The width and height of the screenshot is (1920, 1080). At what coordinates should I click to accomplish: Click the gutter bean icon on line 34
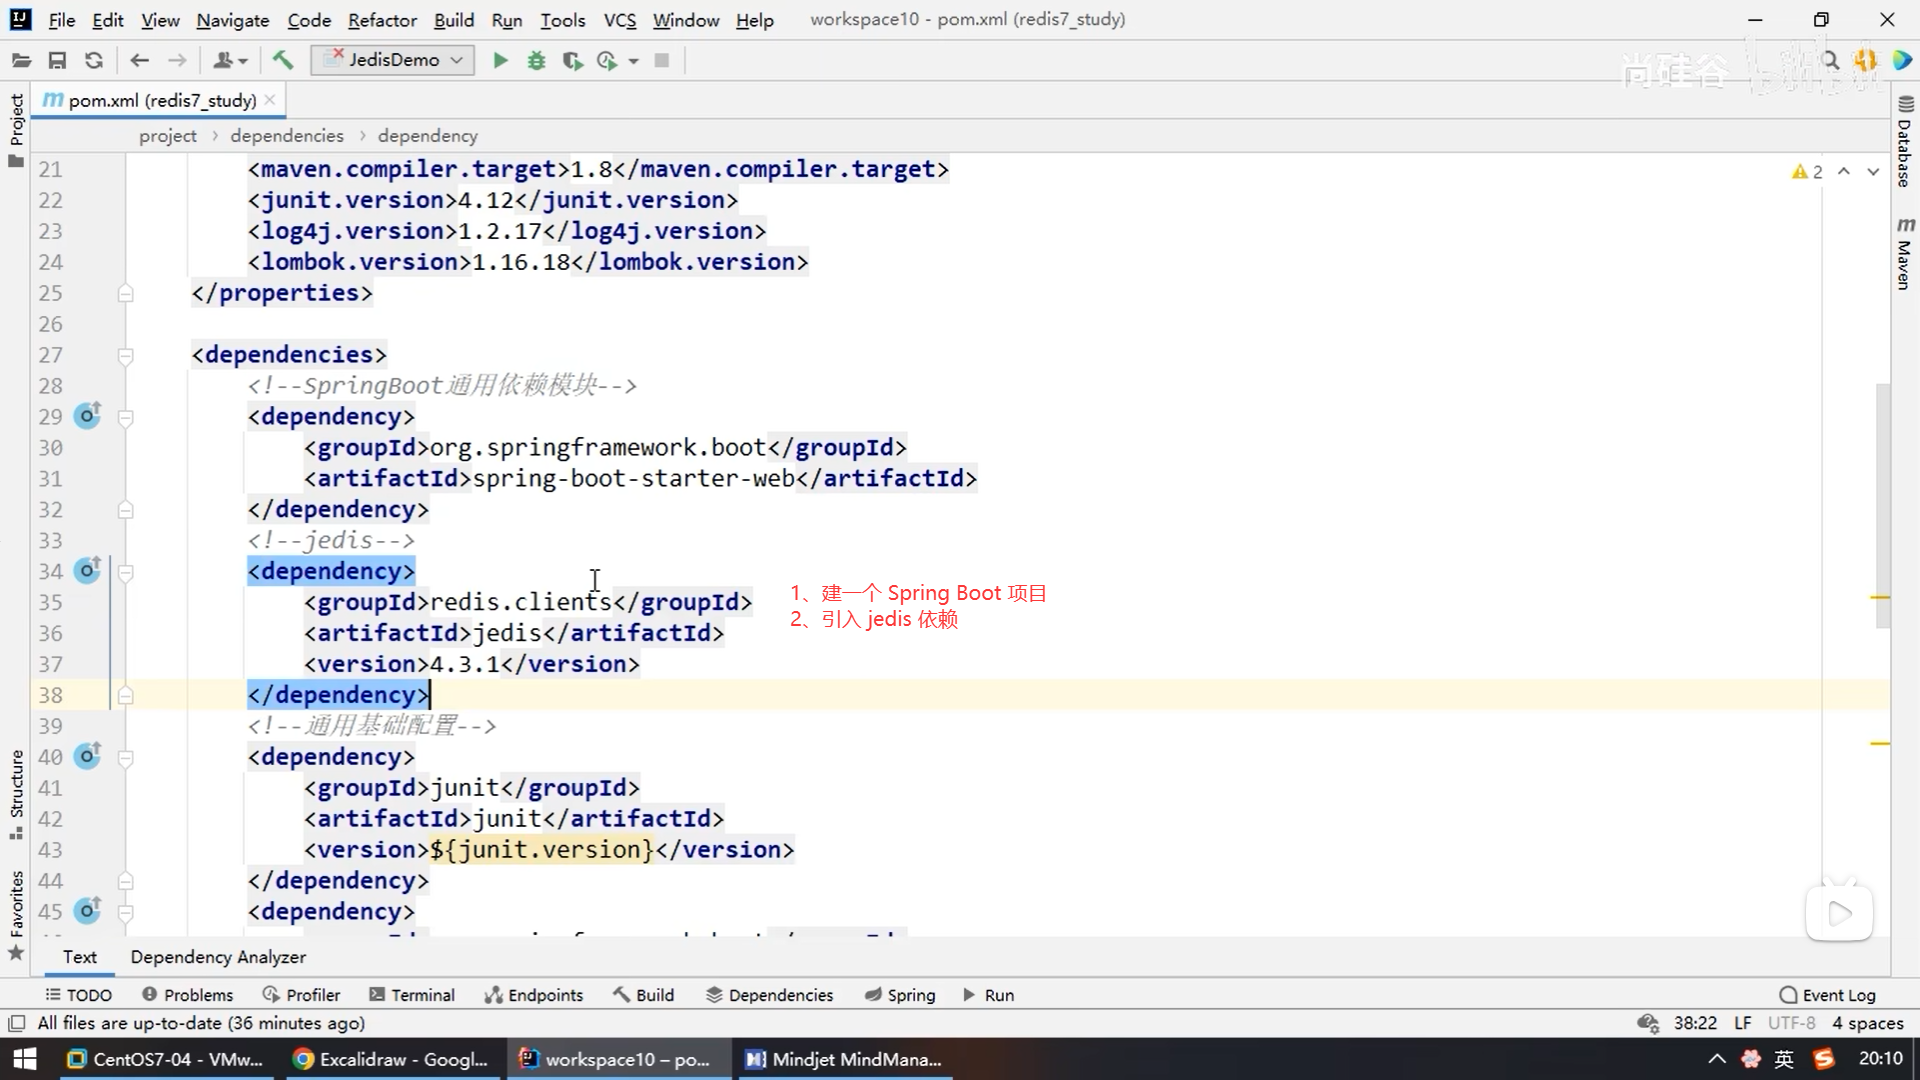88,571
